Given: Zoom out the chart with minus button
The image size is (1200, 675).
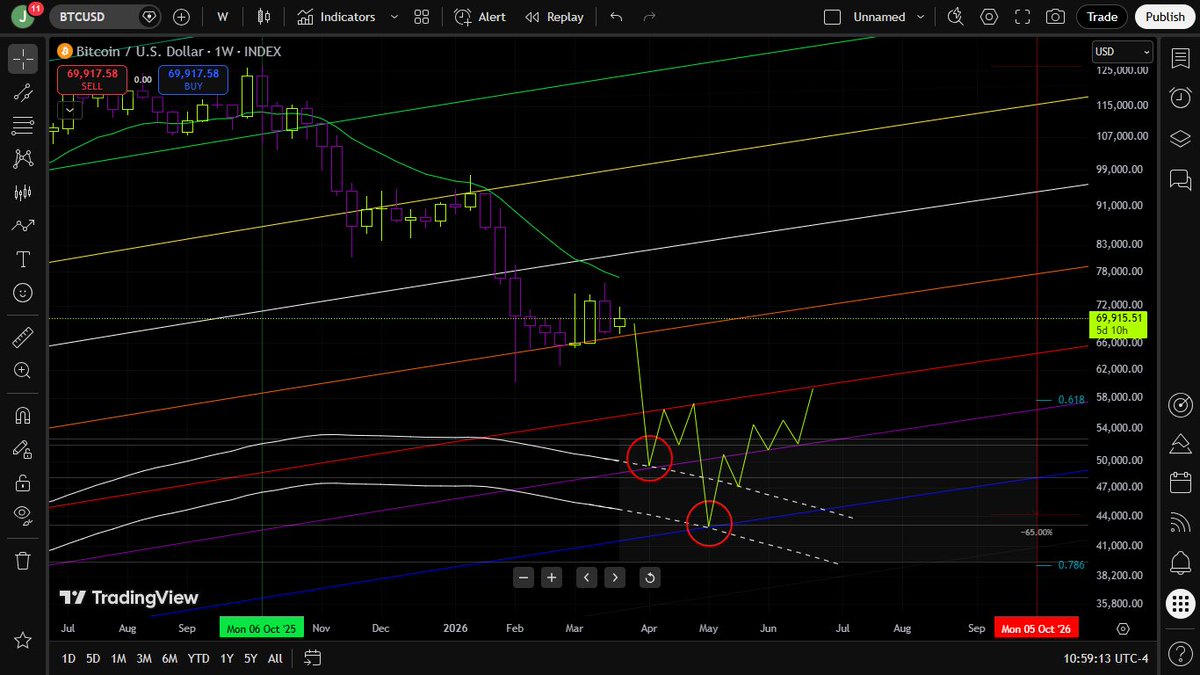Looking at the screenshot, I should pyautogui.click(x=523, y=577).
